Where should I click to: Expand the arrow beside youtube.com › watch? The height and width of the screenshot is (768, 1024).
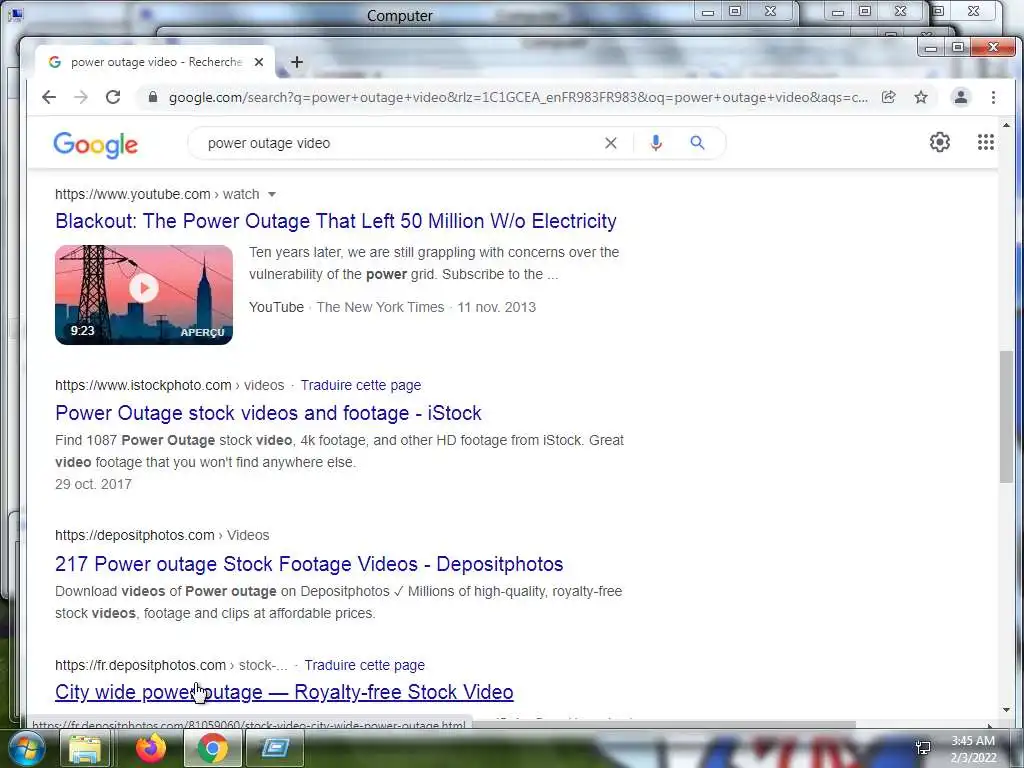pos(272,195)
